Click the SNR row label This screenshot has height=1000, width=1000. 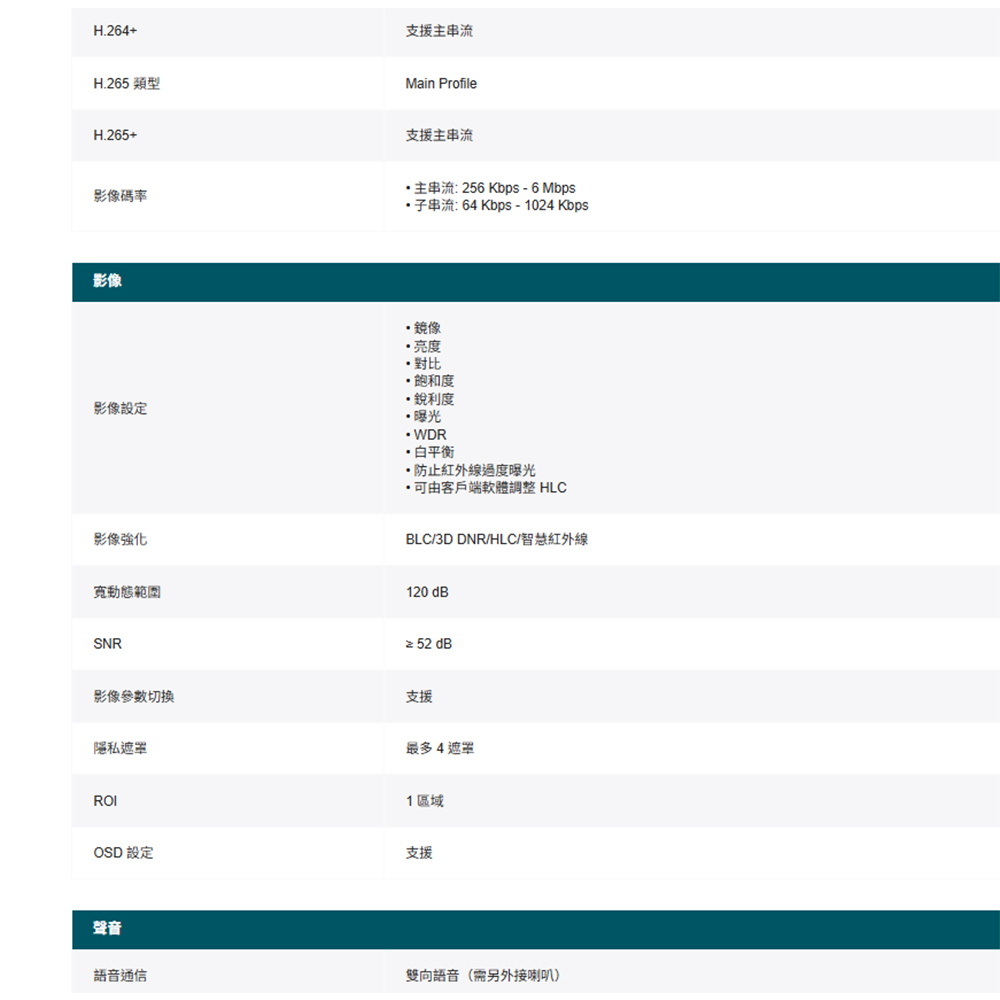tap(108, 645)
